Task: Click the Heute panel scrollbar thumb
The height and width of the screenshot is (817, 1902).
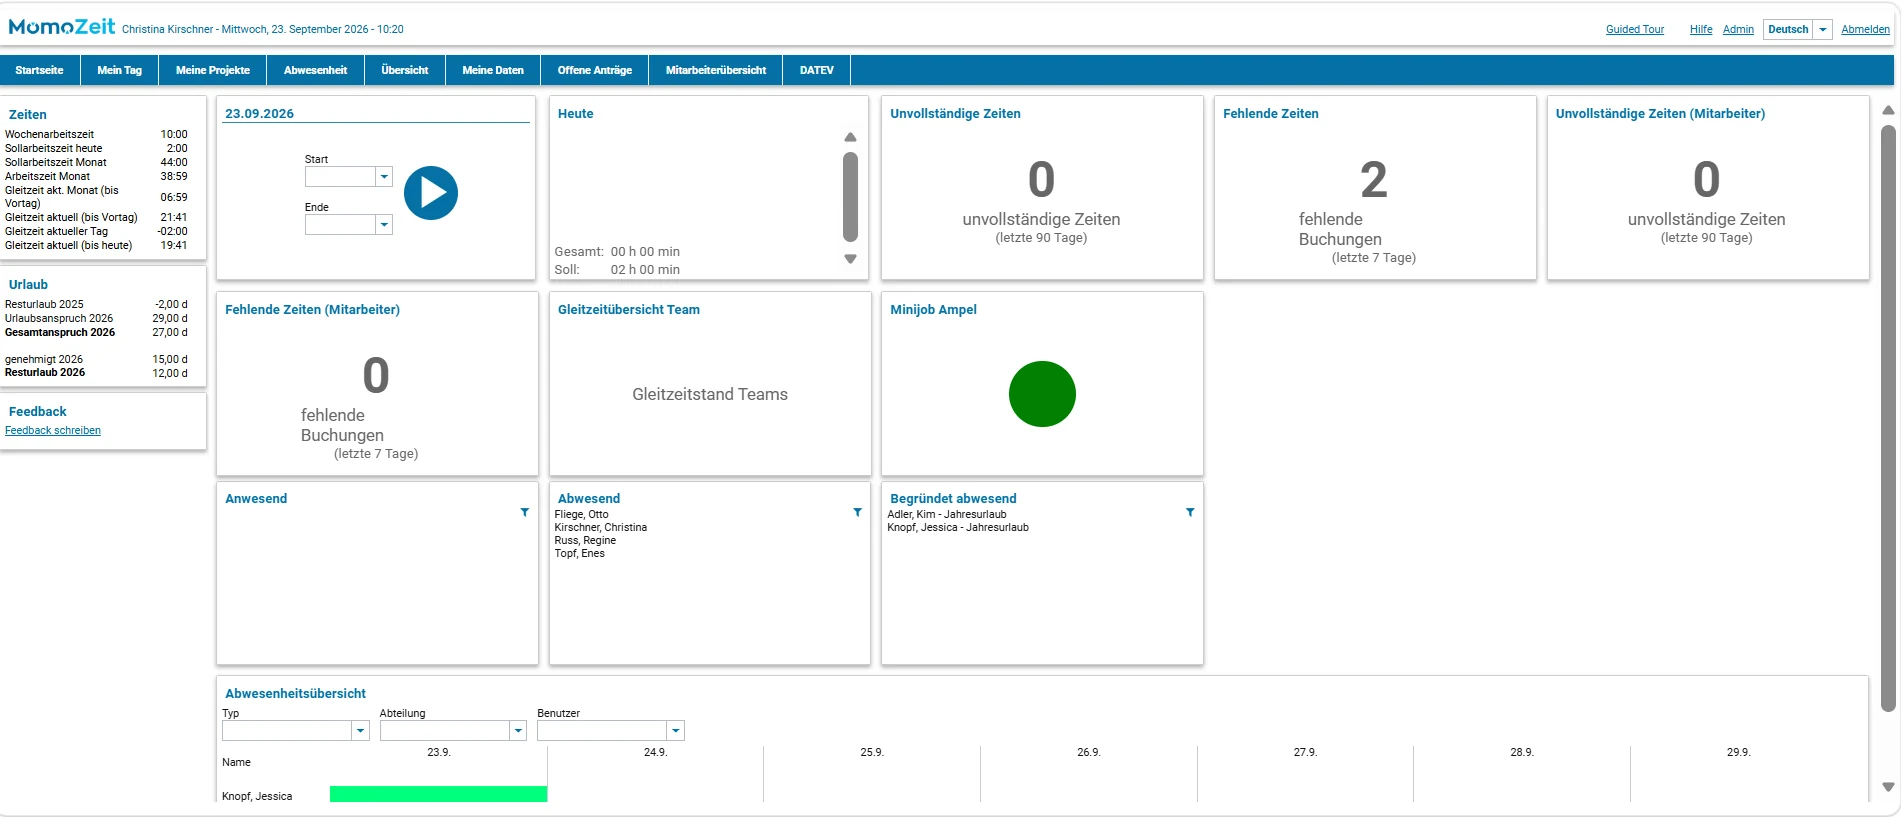Action: 850,197
